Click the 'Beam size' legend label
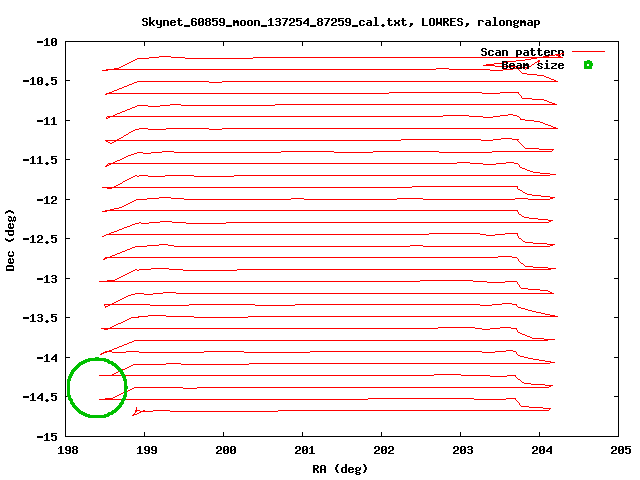The height and width of the screenshot is (480, 640). (x=533, y=65)
